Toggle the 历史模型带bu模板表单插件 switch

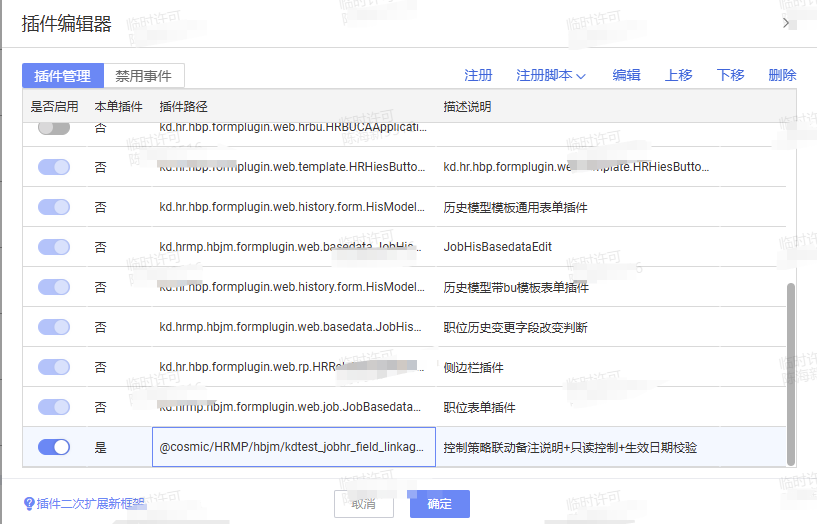pyautogui.click(x=54, y=287)
